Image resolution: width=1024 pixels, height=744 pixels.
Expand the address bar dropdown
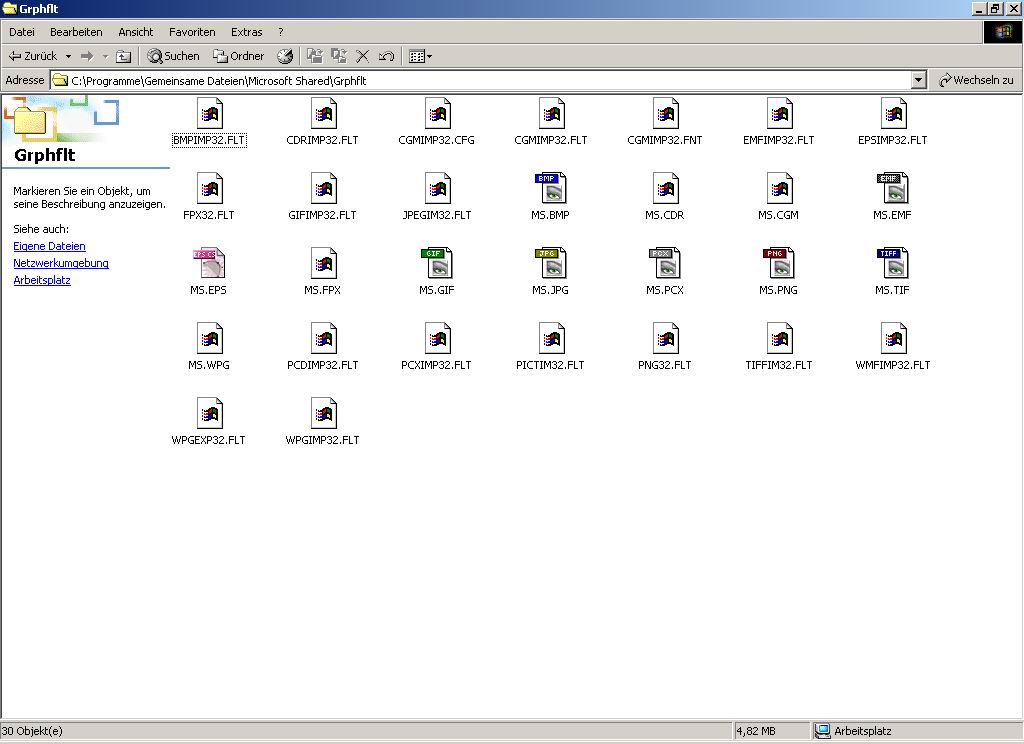[918, 80]
